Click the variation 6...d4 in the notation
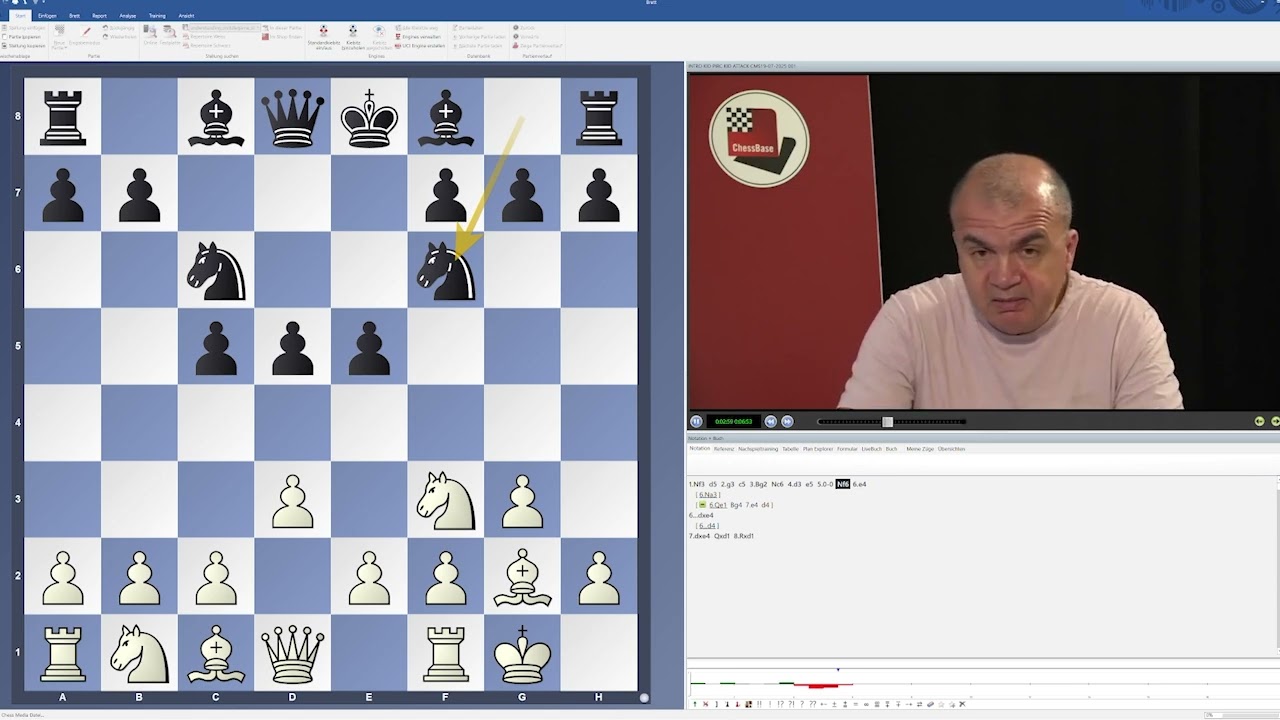 coord(708,526)
